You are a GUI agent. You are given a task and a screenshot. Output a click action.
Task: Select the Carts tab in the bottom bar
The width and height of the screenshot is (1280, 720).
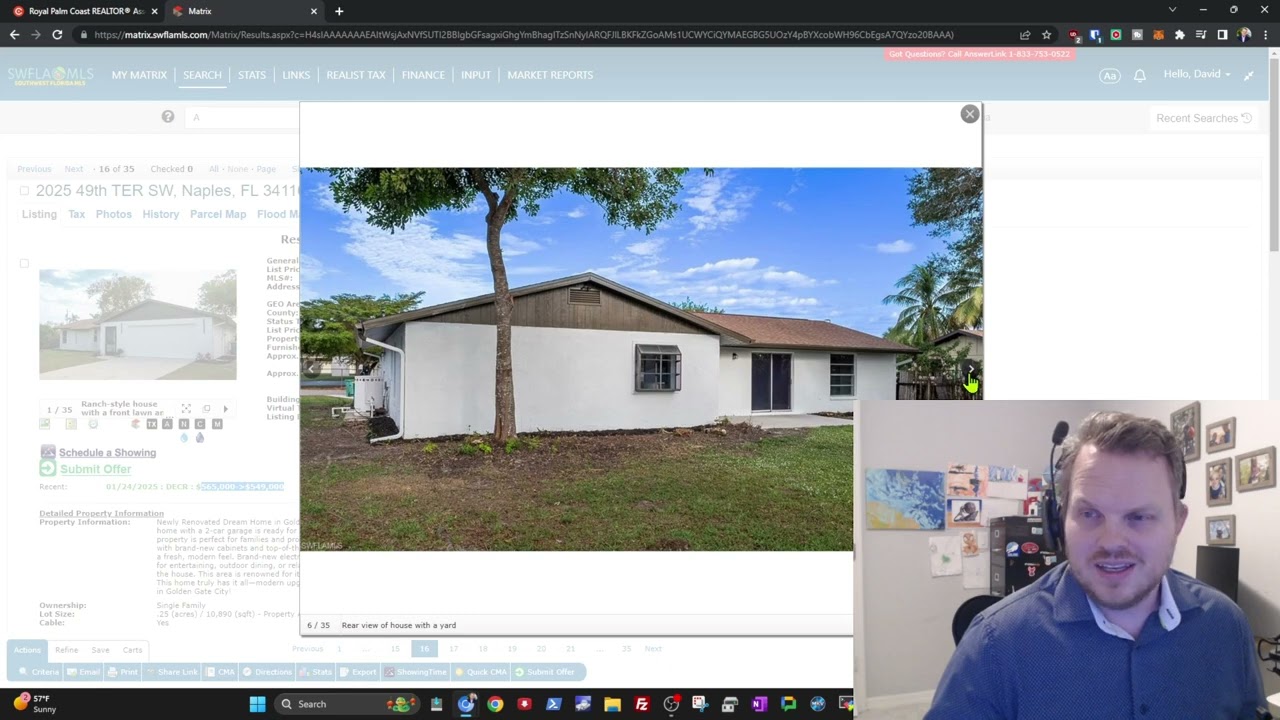pos(132,650)
